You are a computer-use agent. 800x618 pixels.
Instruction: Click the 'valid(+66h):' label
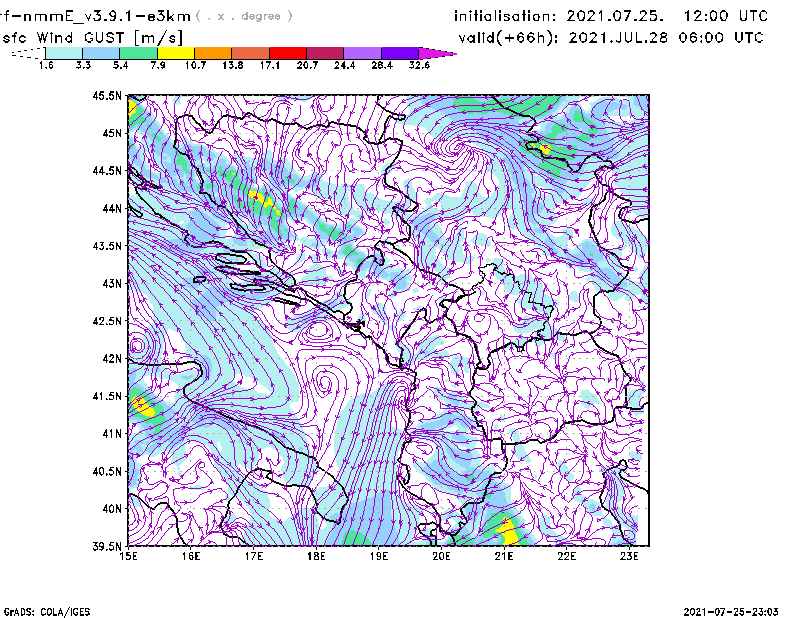508,38
